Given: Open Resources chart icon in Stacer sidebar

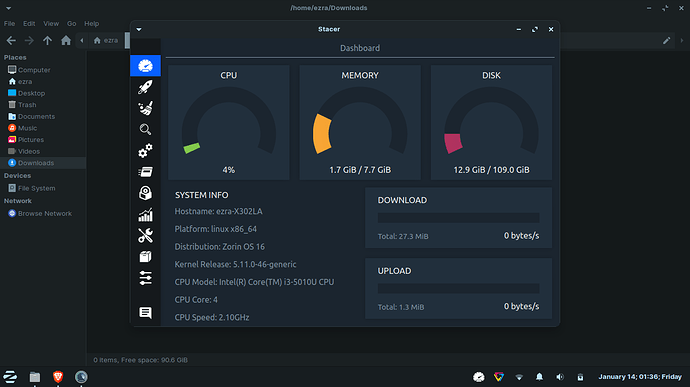Looking at the screenshot, I should (145, 214).
